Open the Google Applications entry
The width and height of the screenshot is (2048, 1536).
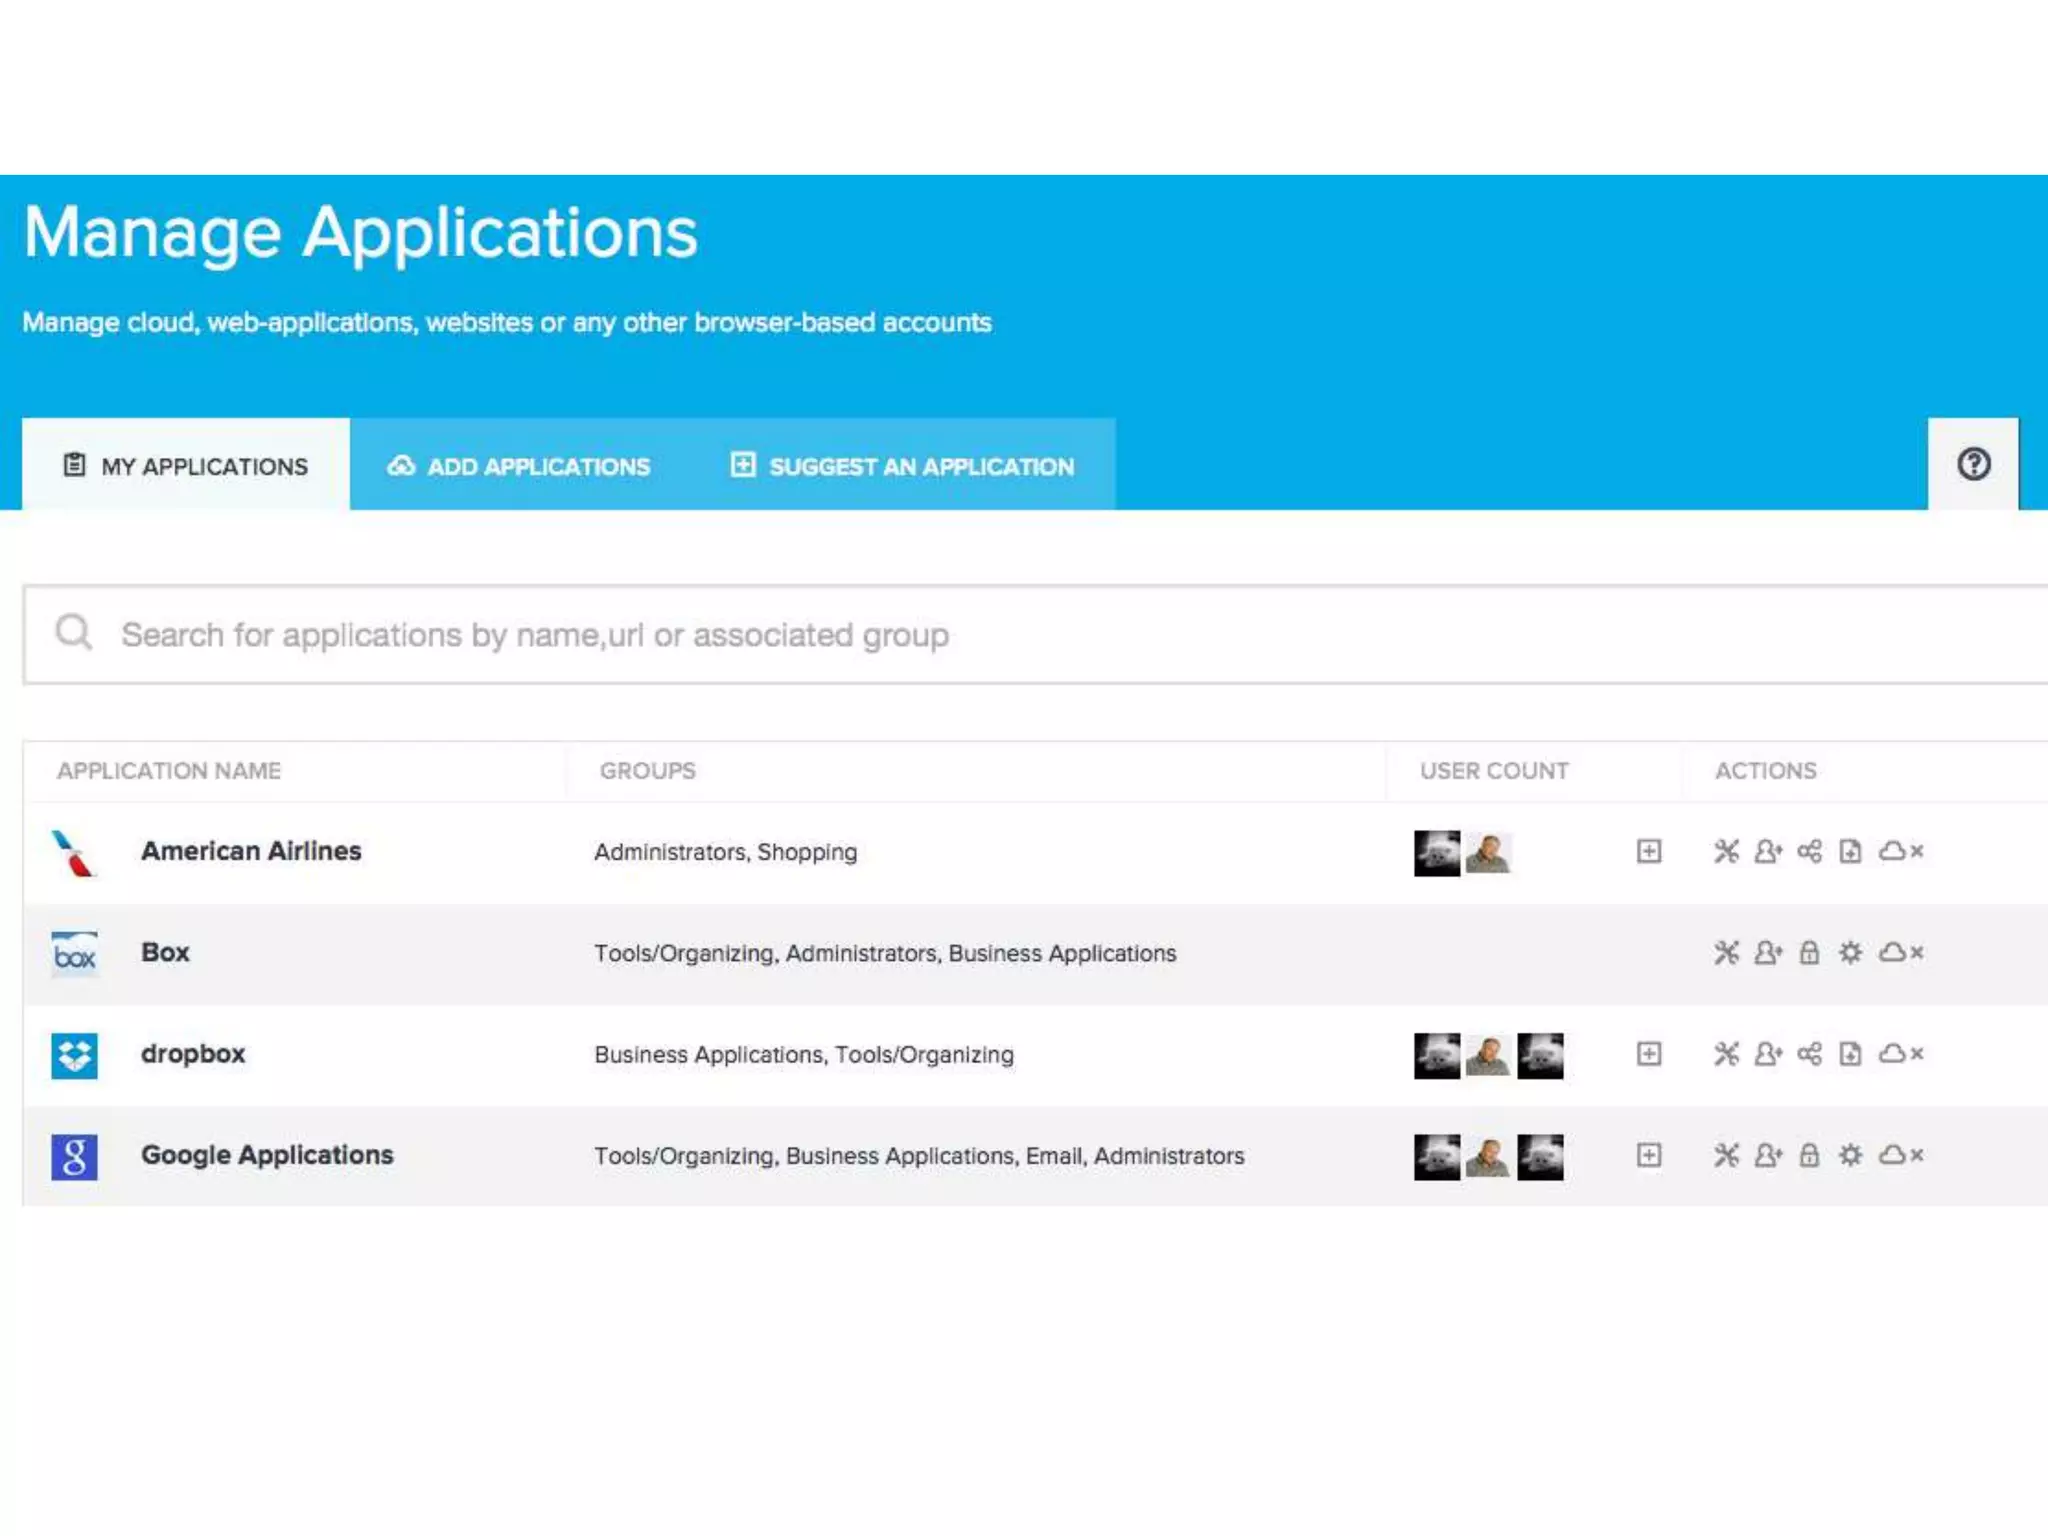[x=267, y=1155]
